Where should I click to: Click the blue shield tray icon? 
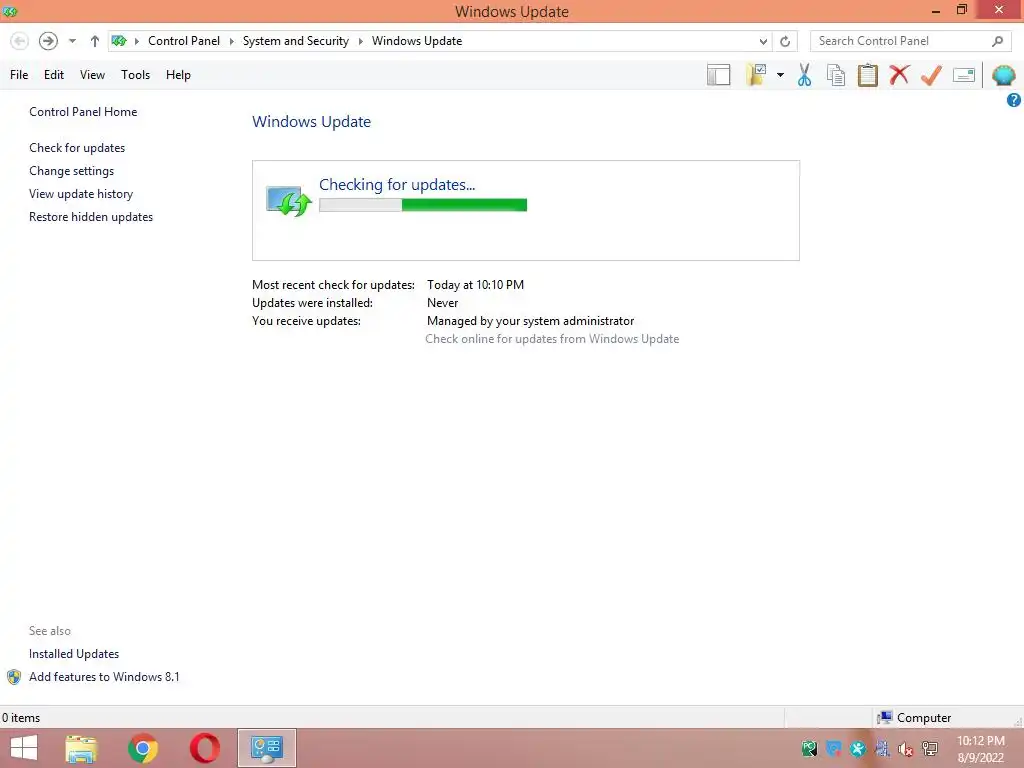point(833,748)
